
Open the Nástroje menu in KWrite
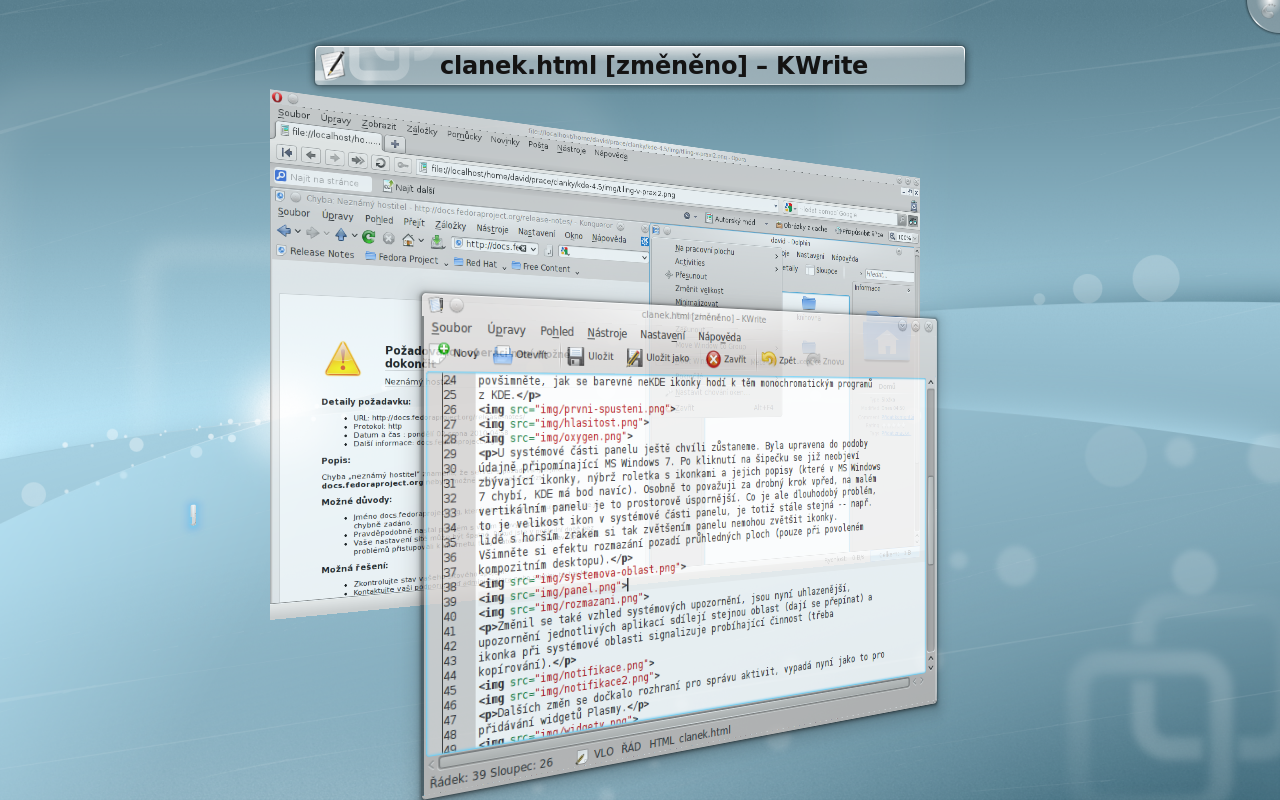point(607,333)
